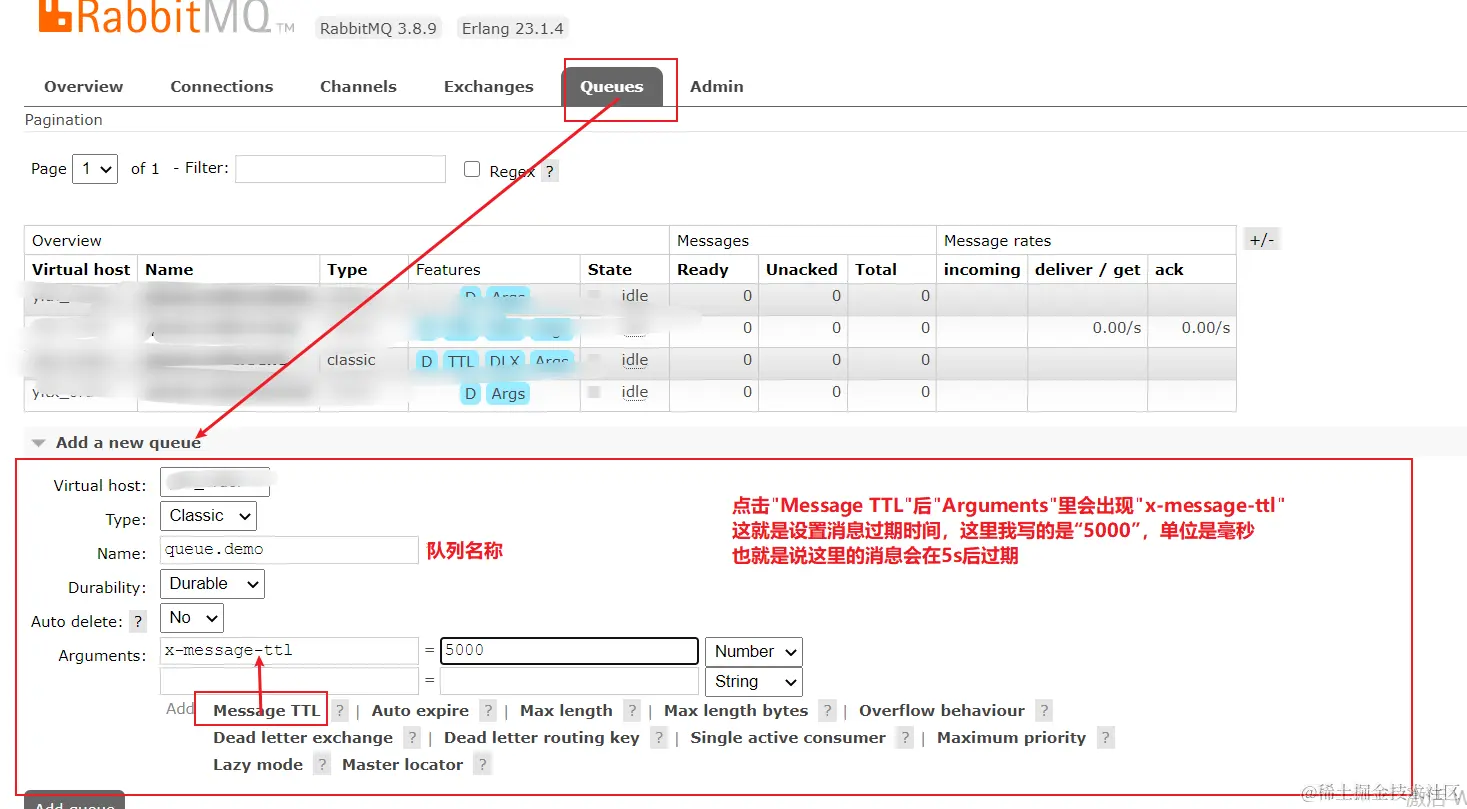Viewport: 1467px width, 809px height.
Task: Switch to the Connections tab
Action: click(222, 86)
